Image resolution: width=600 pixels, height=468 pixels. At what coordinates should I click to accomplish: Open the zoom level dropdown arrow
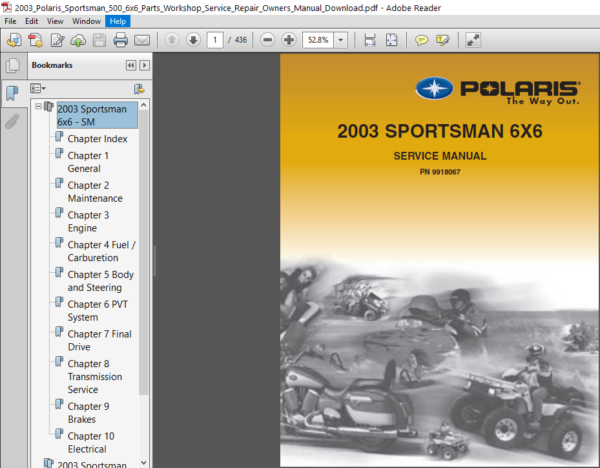click(x=341, y=40)
